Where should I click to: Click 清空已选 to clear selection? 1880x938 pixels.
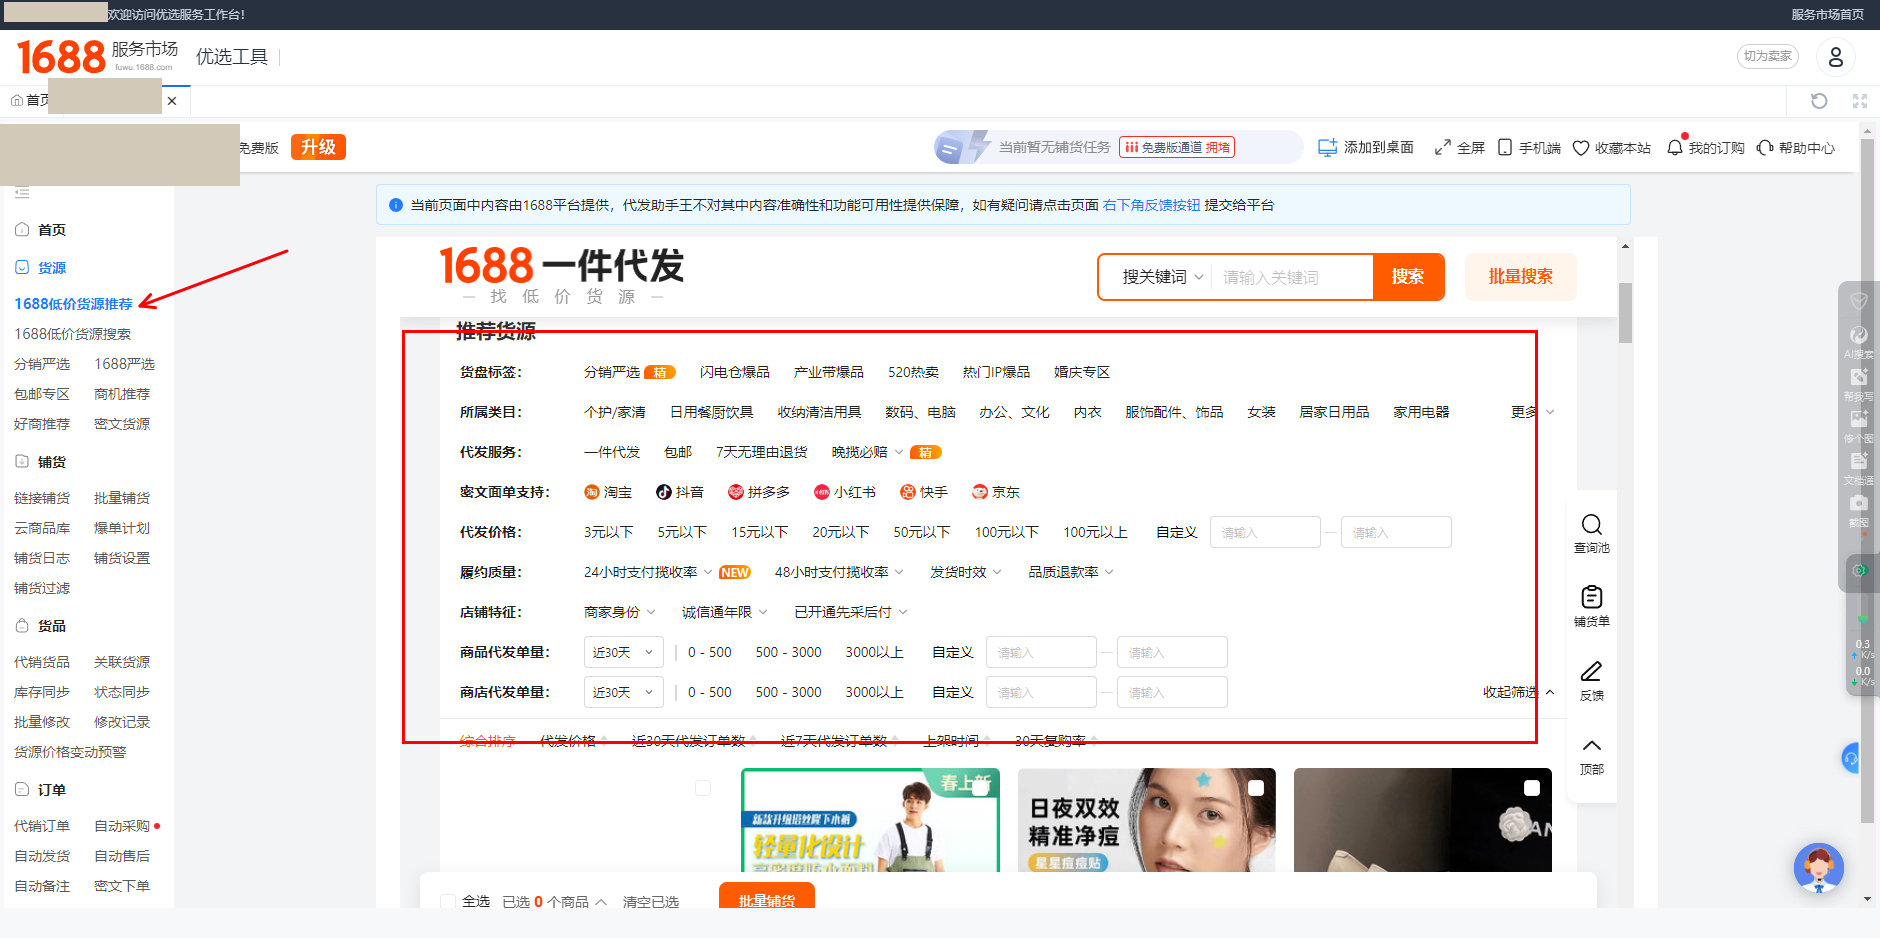pos(650,902)
